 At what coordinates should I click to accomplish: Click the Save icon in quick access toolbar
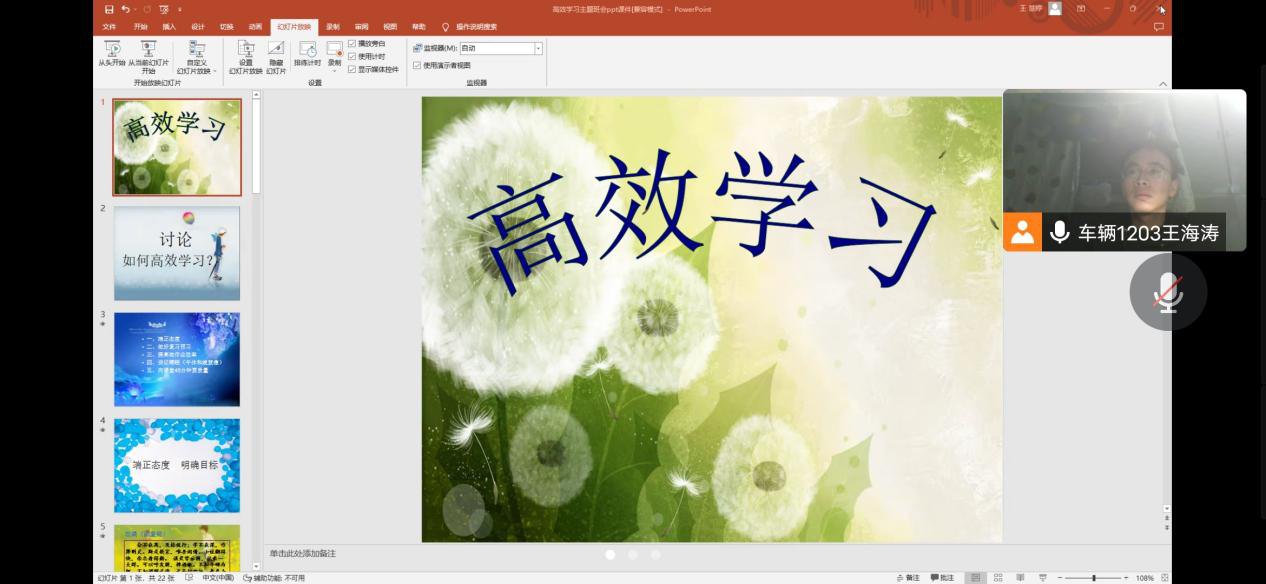coord(109,9)
